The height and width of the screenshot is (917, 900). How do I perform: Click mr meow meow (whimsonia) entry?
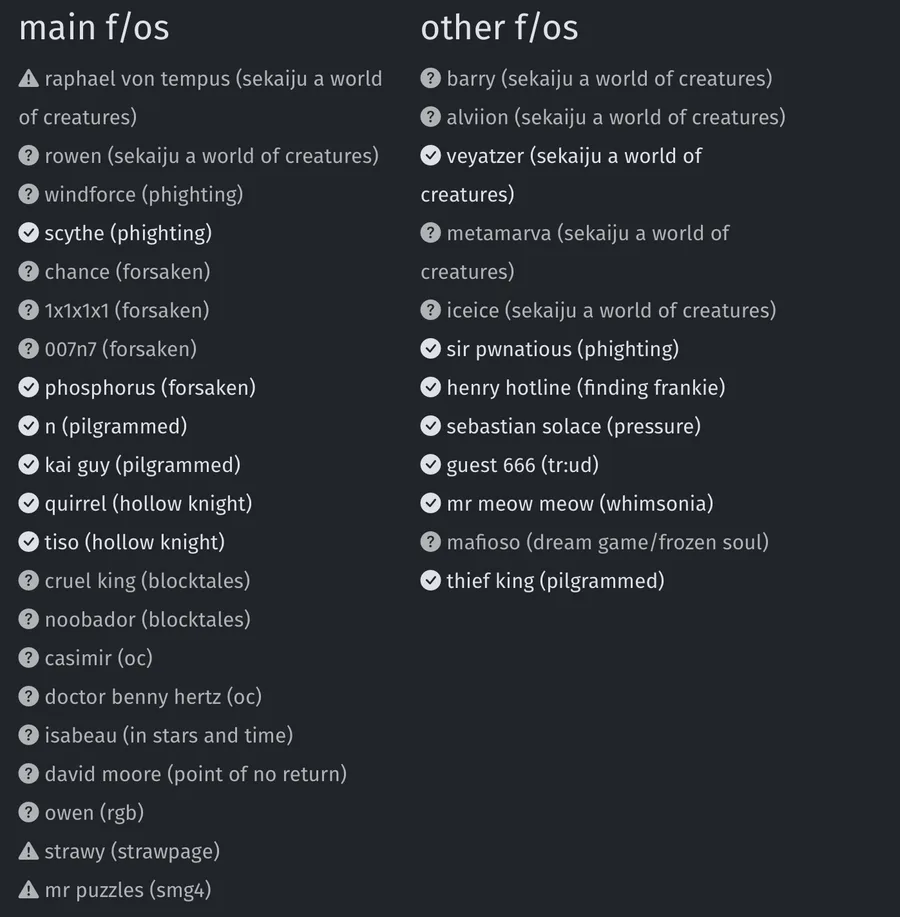(567, 504)
